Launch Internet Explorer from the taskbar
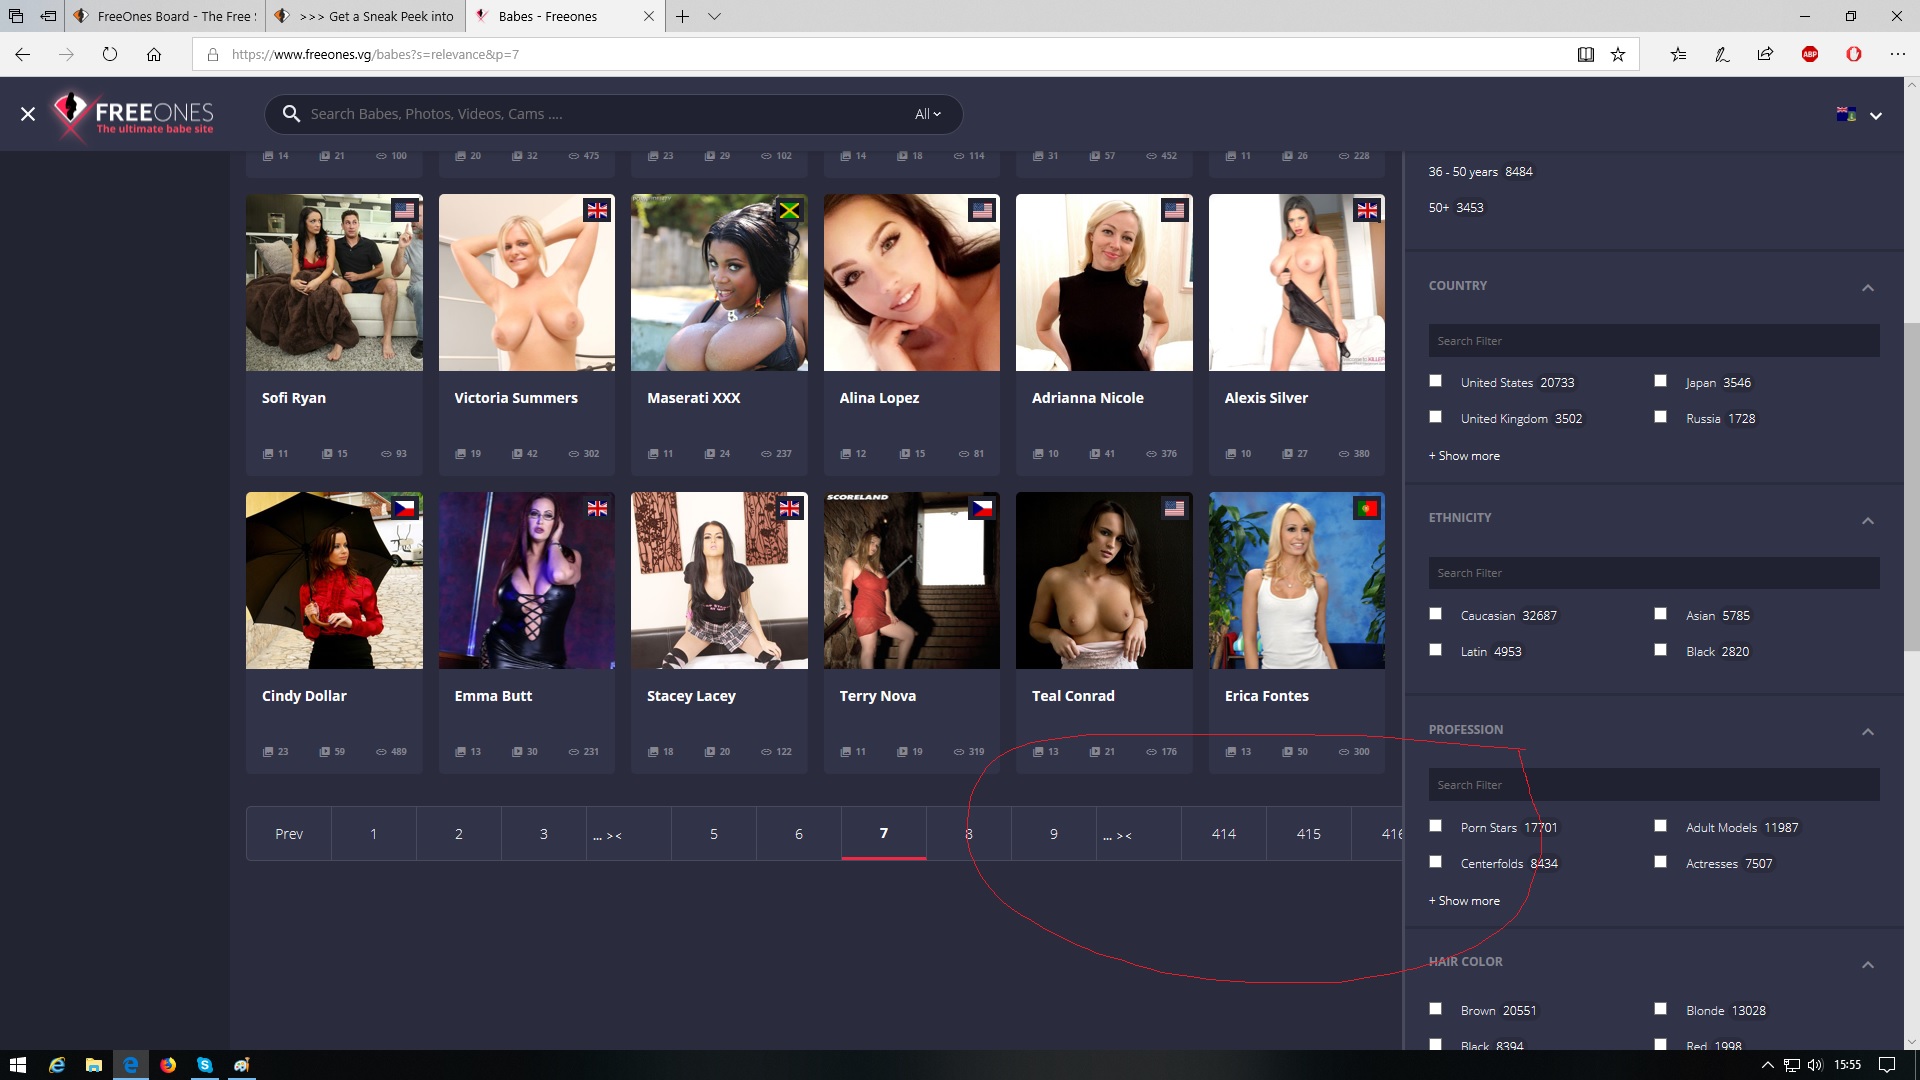The image size is (1920, 1080). coord(57,1065)
